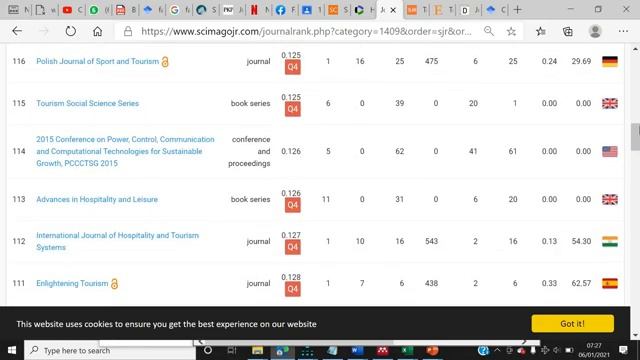The image size is (640, 360).
Task: Open the favorites list icon
Action: [541, 31]
